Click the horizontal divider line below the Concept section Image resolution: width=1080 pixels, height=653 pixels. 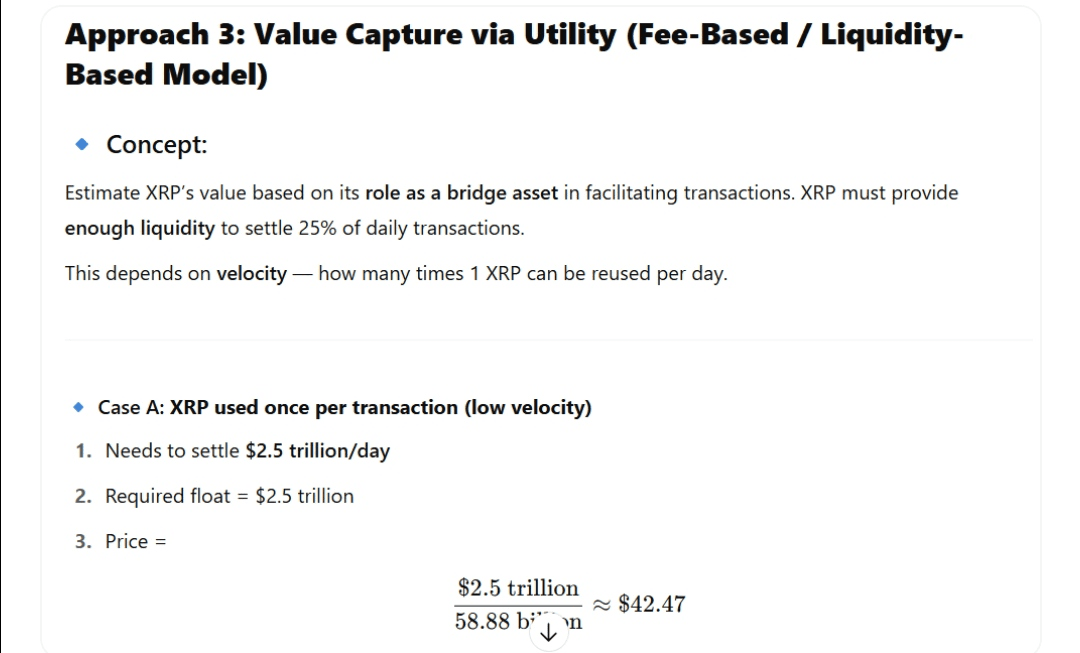click(x=548, y=340)
